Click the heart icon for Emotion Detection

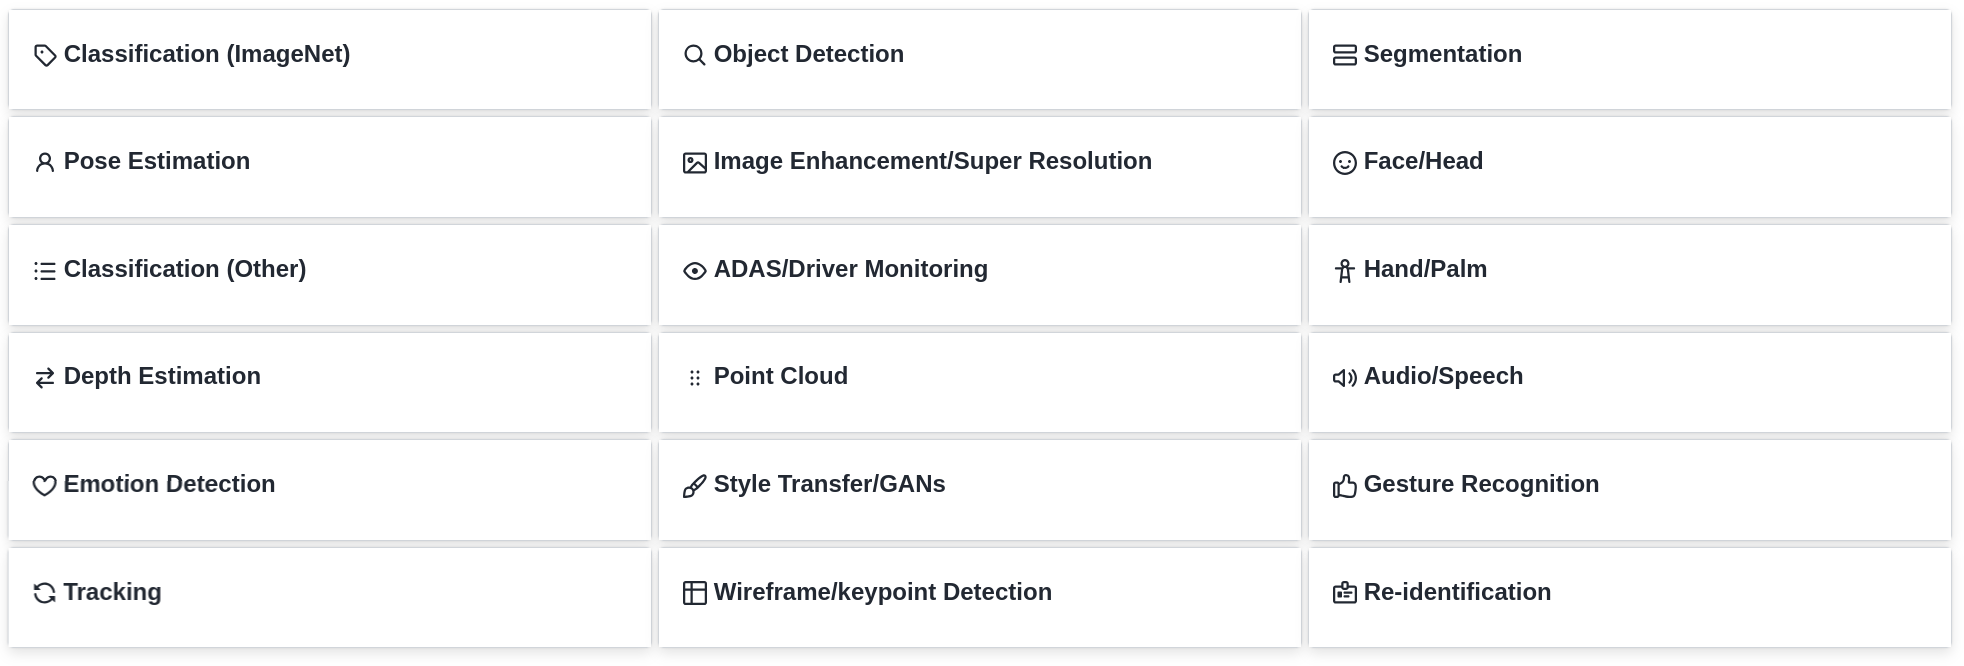click(x=44, y=486)
